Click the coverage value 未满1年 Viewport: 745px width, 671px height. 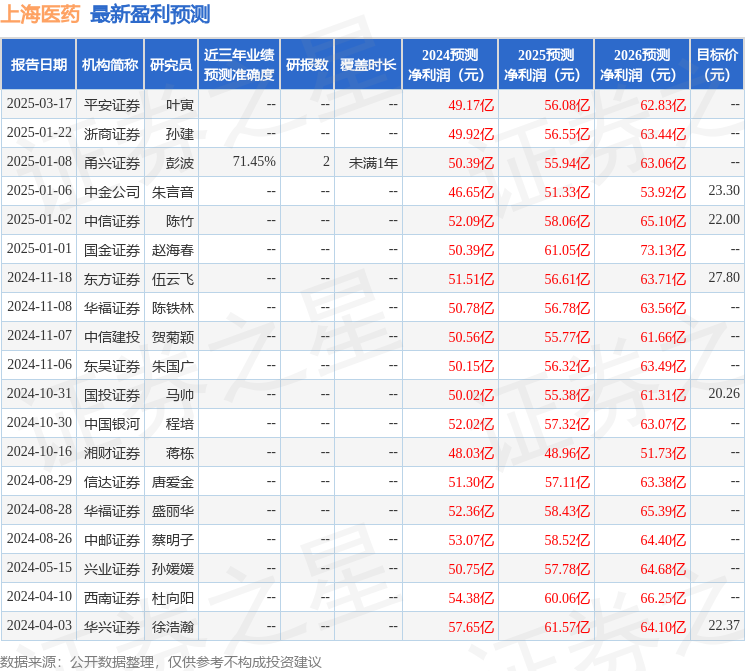[x=373, y=163]
